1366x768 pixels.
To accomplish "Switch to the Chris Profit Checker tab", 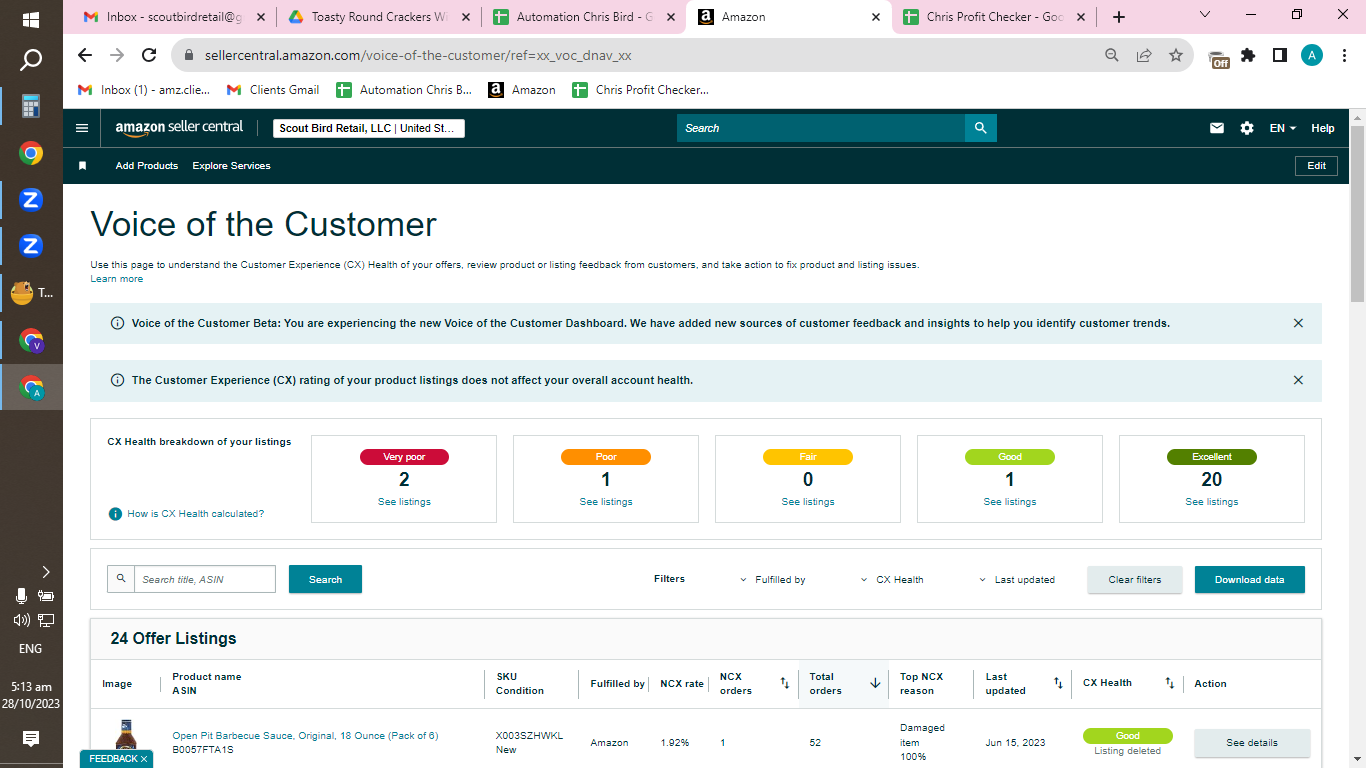I will pos(993,17).
